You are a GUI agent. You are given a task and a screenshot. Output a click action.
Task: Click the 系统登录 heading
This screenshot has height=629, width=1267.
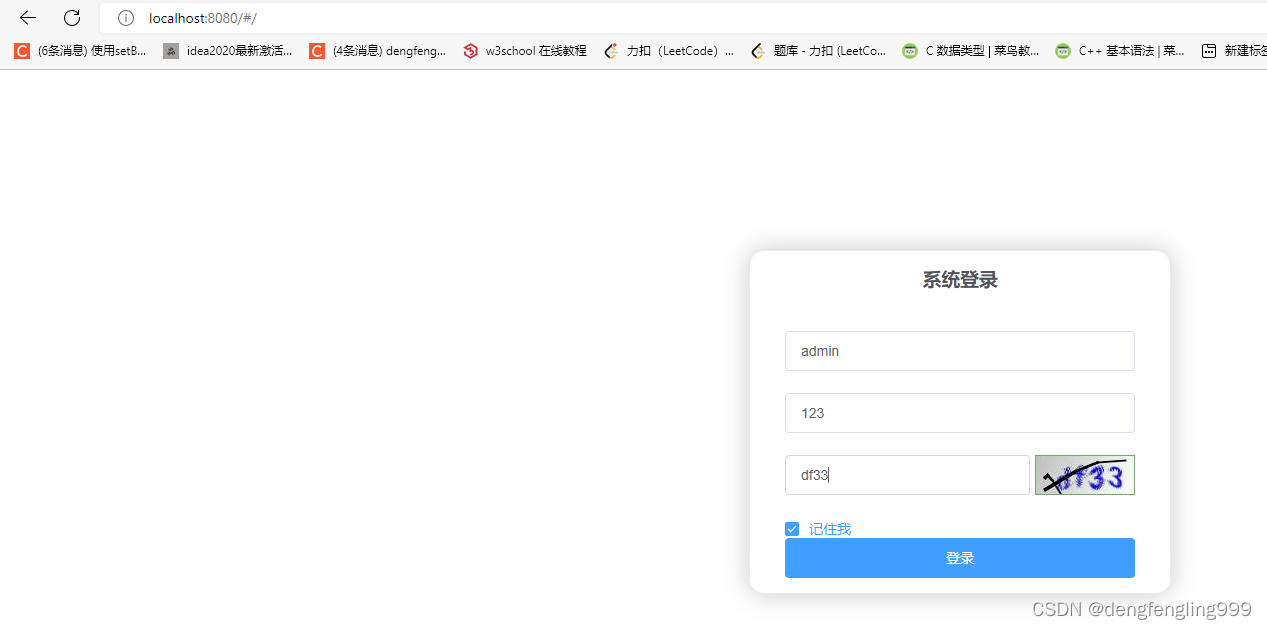[x=960, y=280]
